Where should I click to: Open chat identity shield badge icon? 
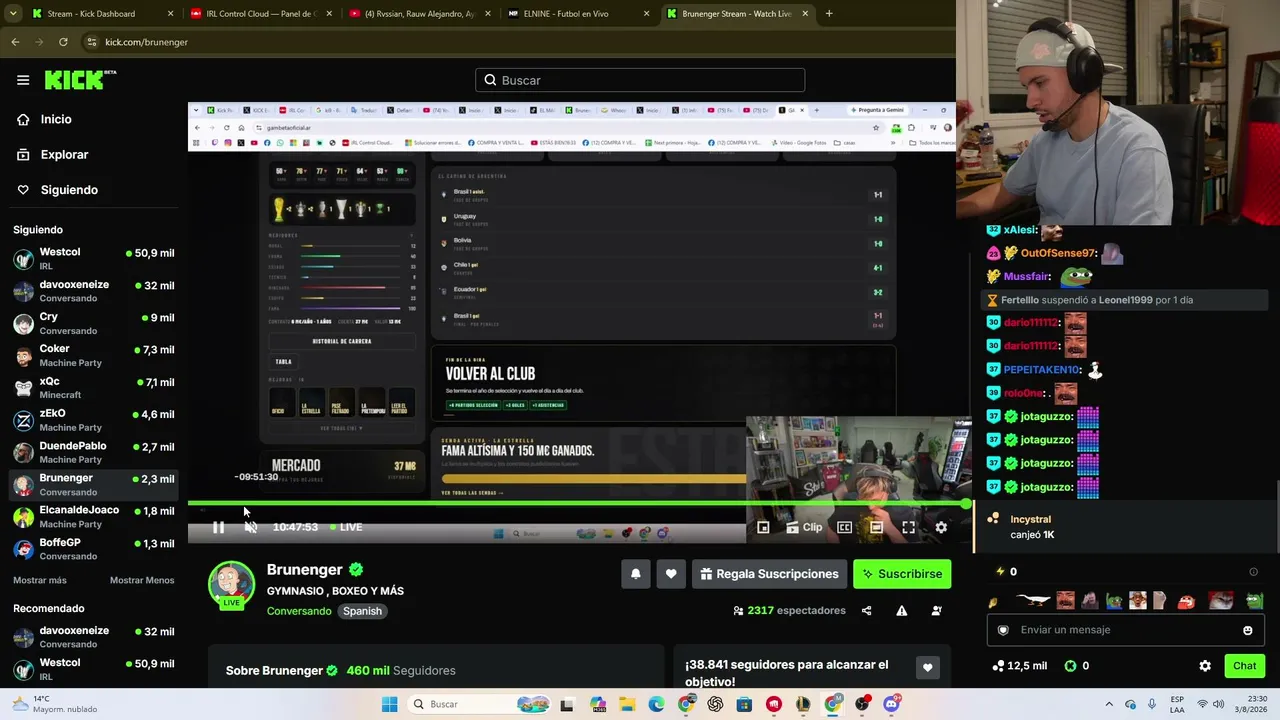click(1003, 630)
